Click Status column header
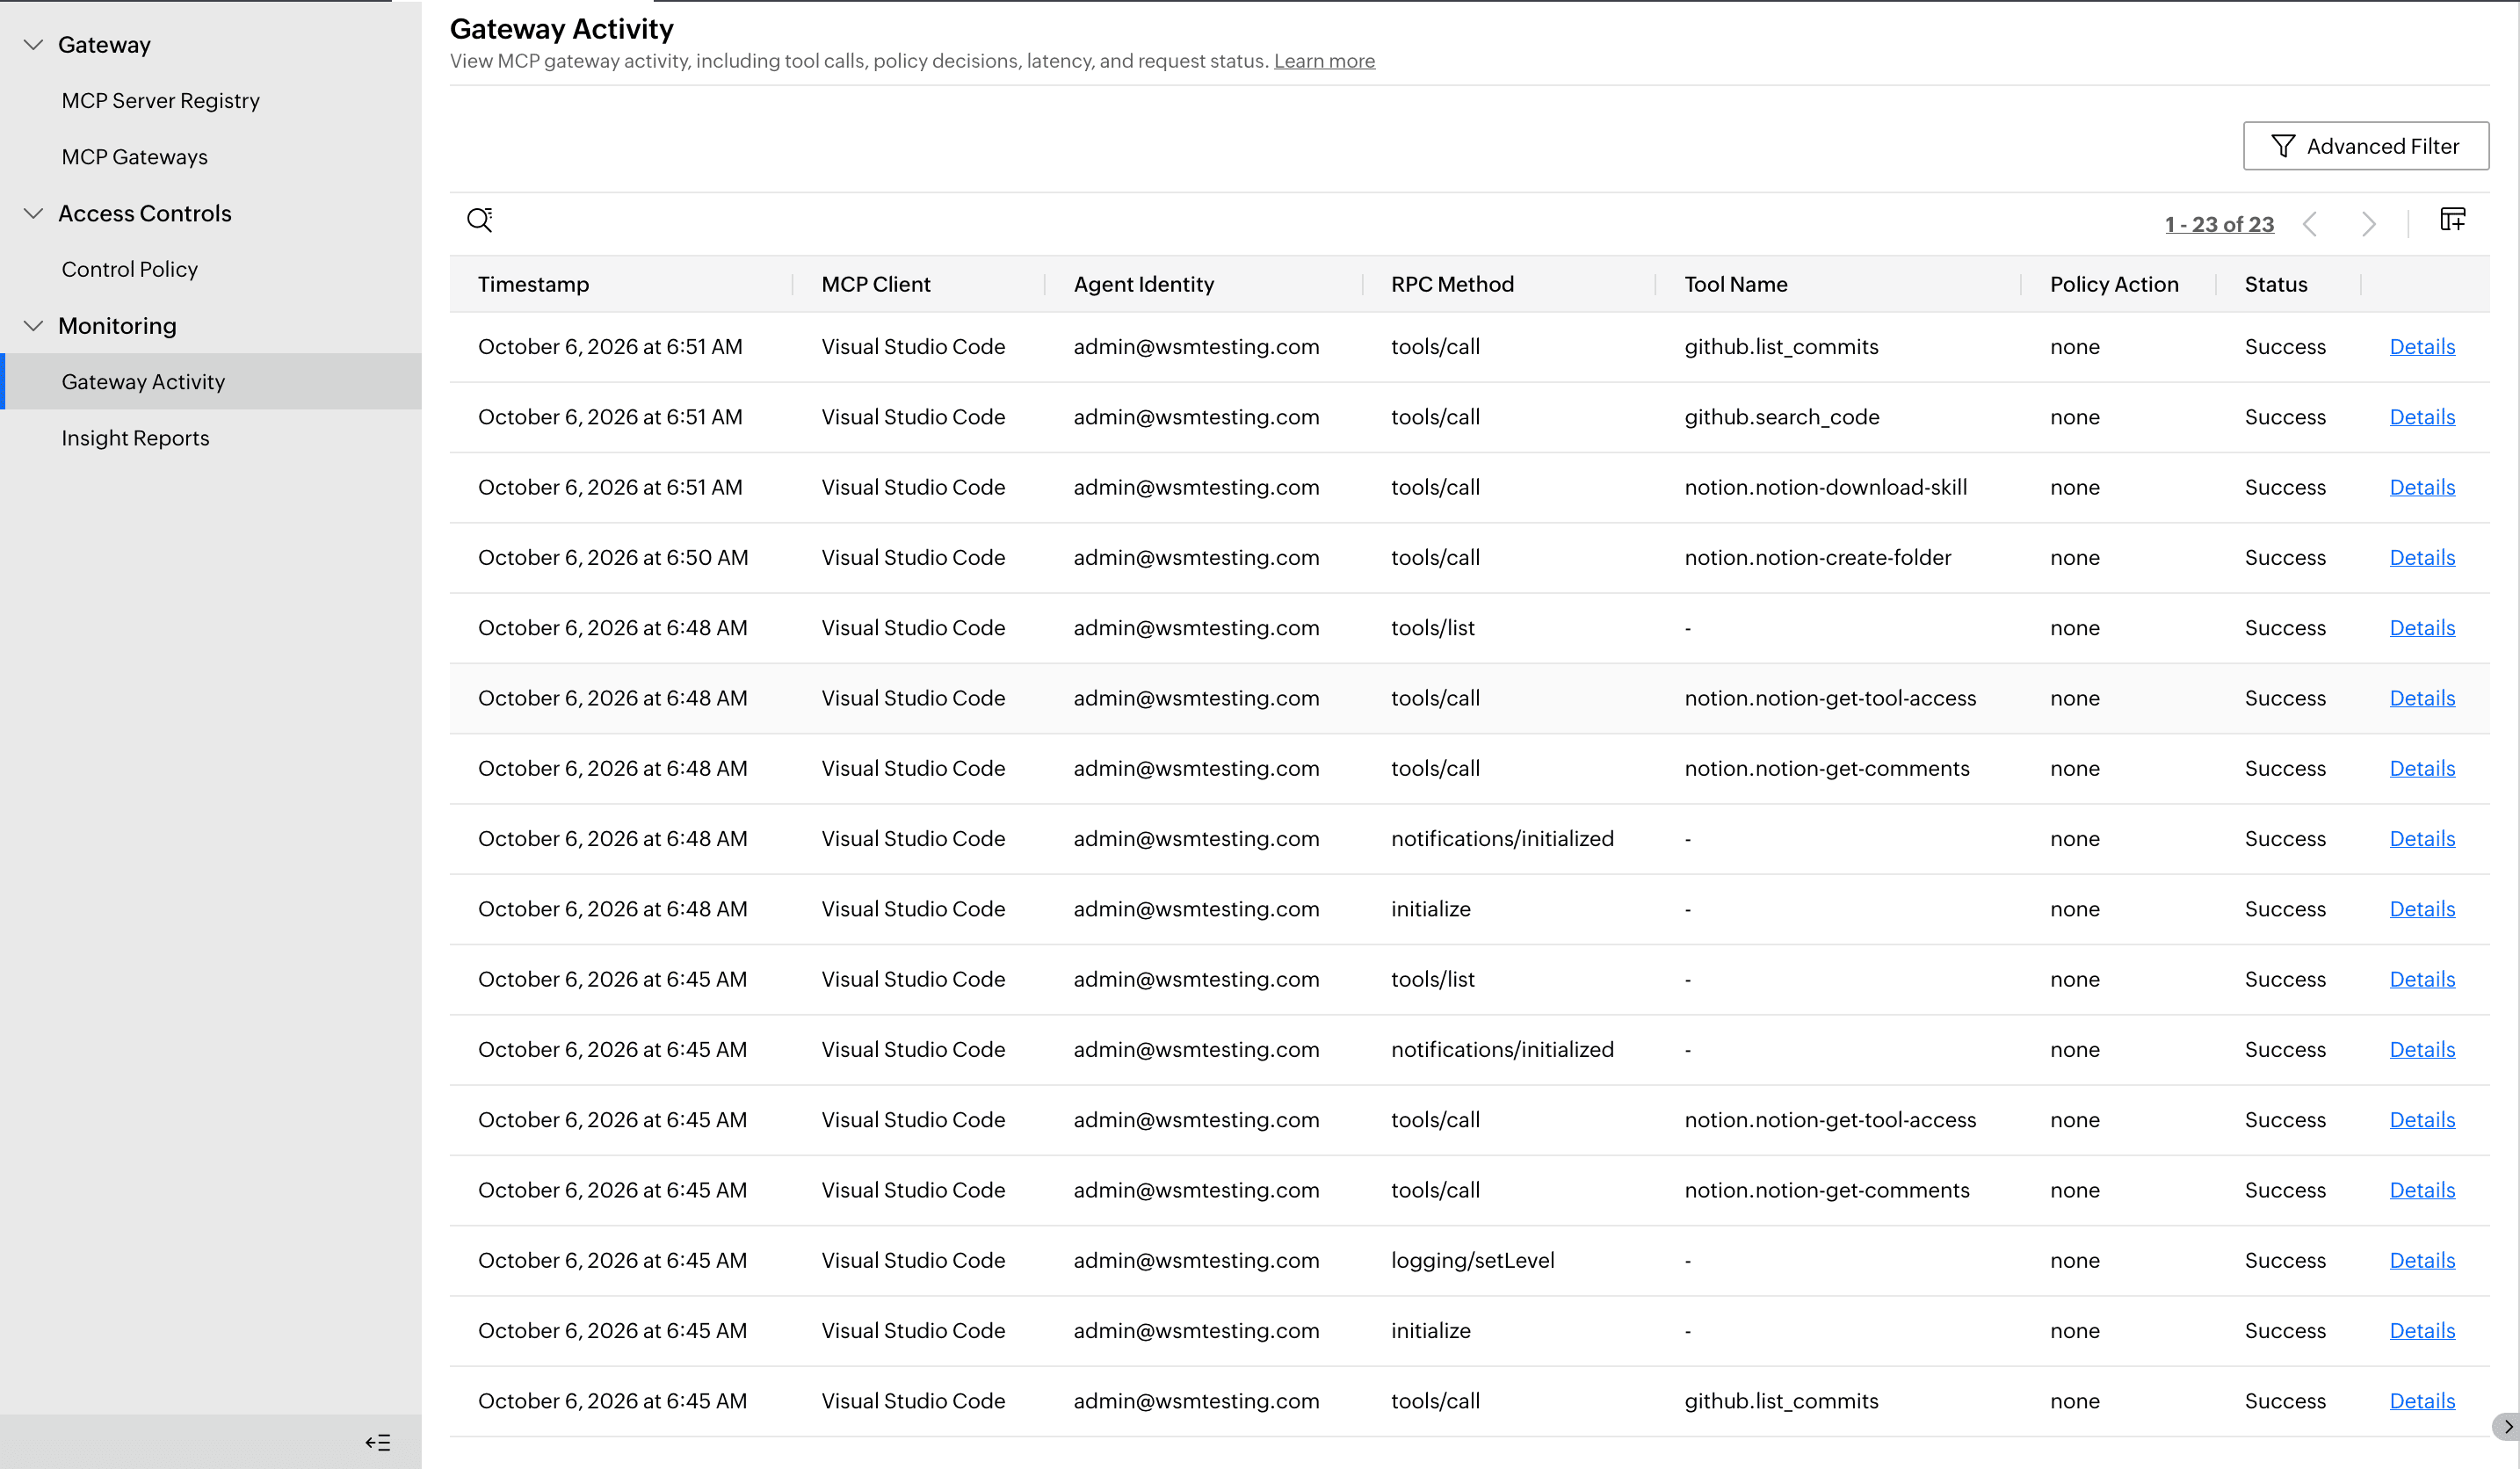The width and height of the screenshot is (2520, 1469). point(2275,284)
